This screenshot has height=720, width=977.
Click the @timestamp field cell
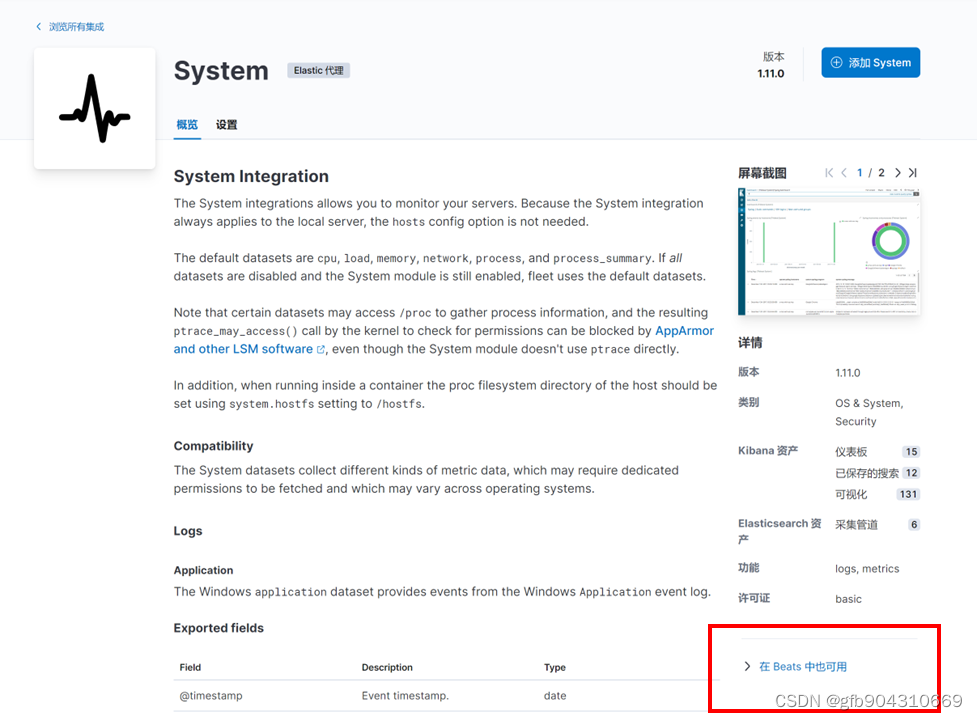click(211, 696)
